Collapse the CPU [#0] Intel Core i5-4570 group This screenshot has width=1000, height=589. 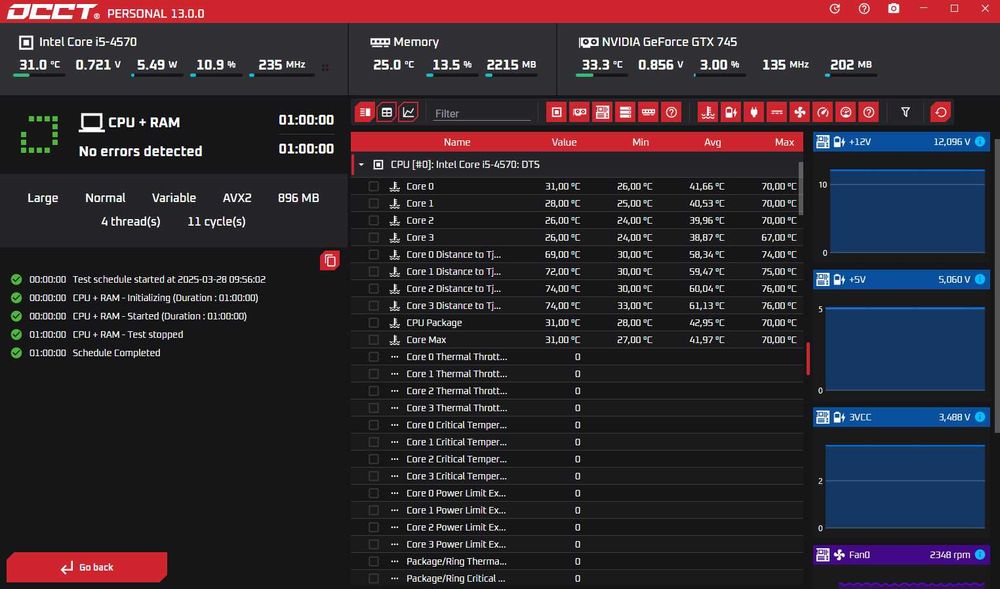click(x=361, y=164)
